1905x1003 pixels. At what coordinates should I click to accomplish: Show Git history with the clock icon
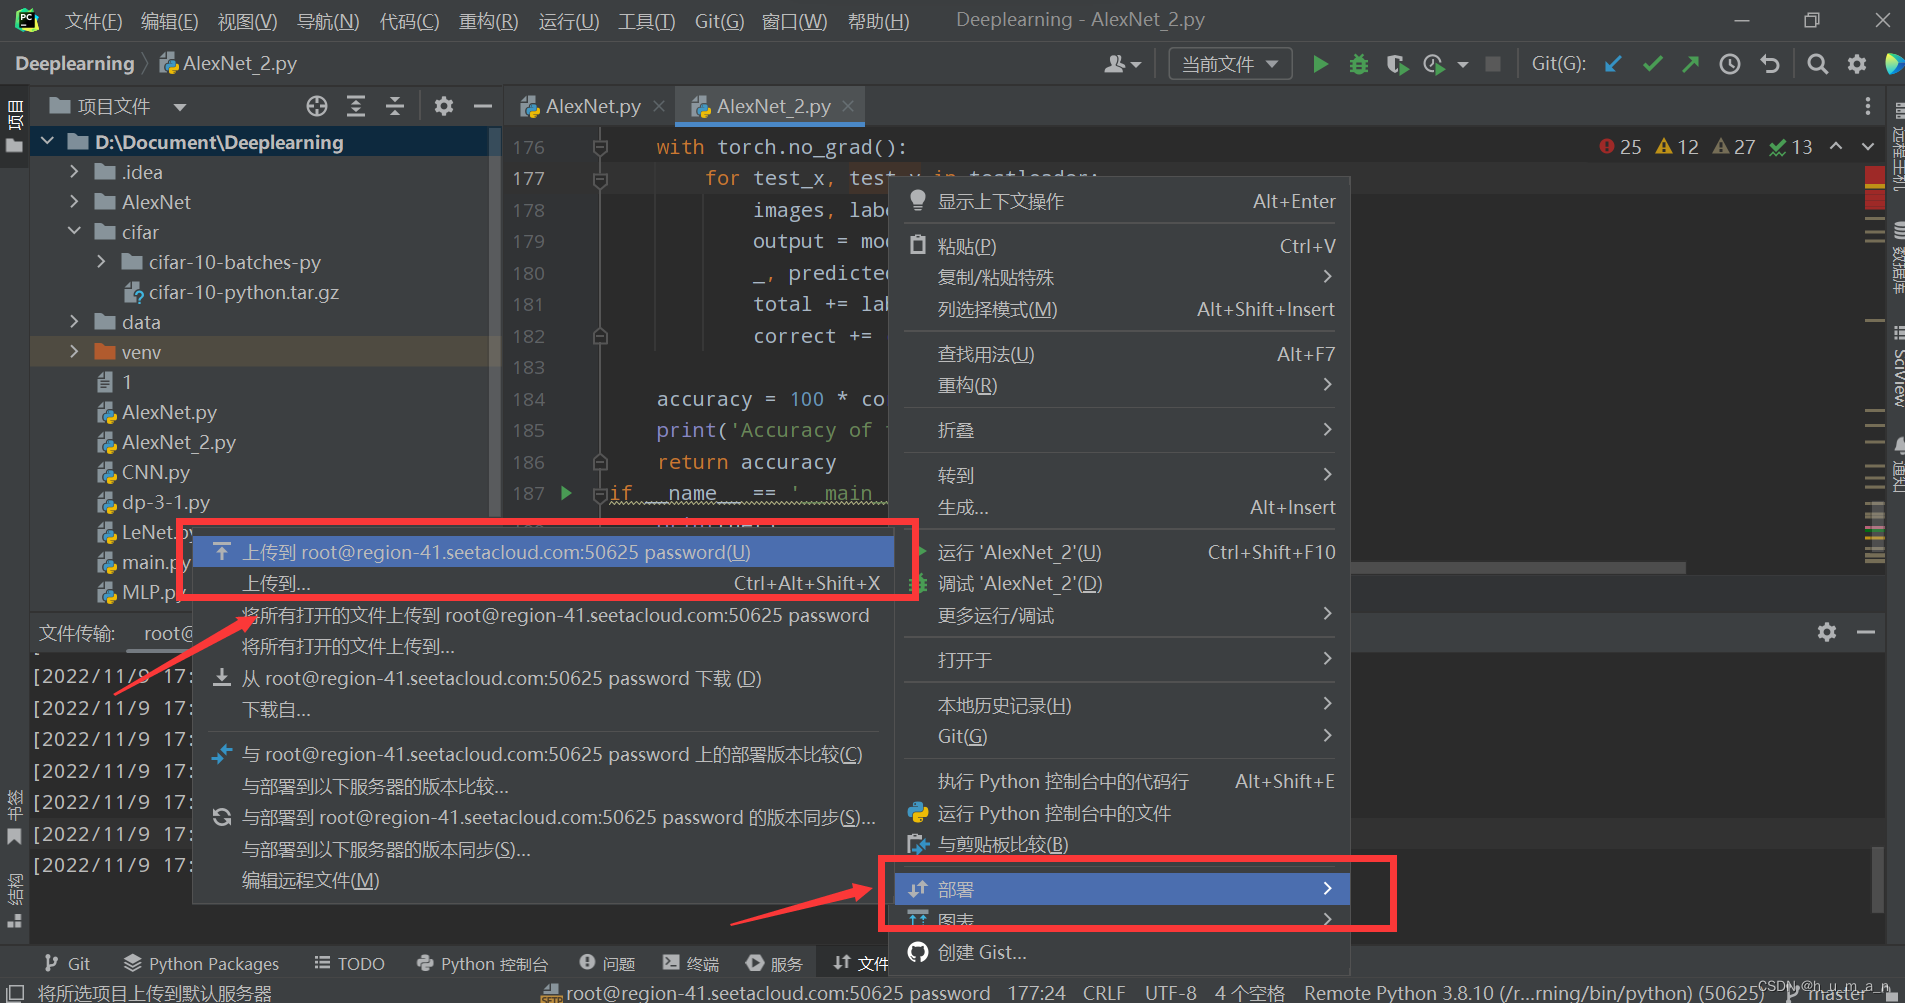coord(1730,64)
